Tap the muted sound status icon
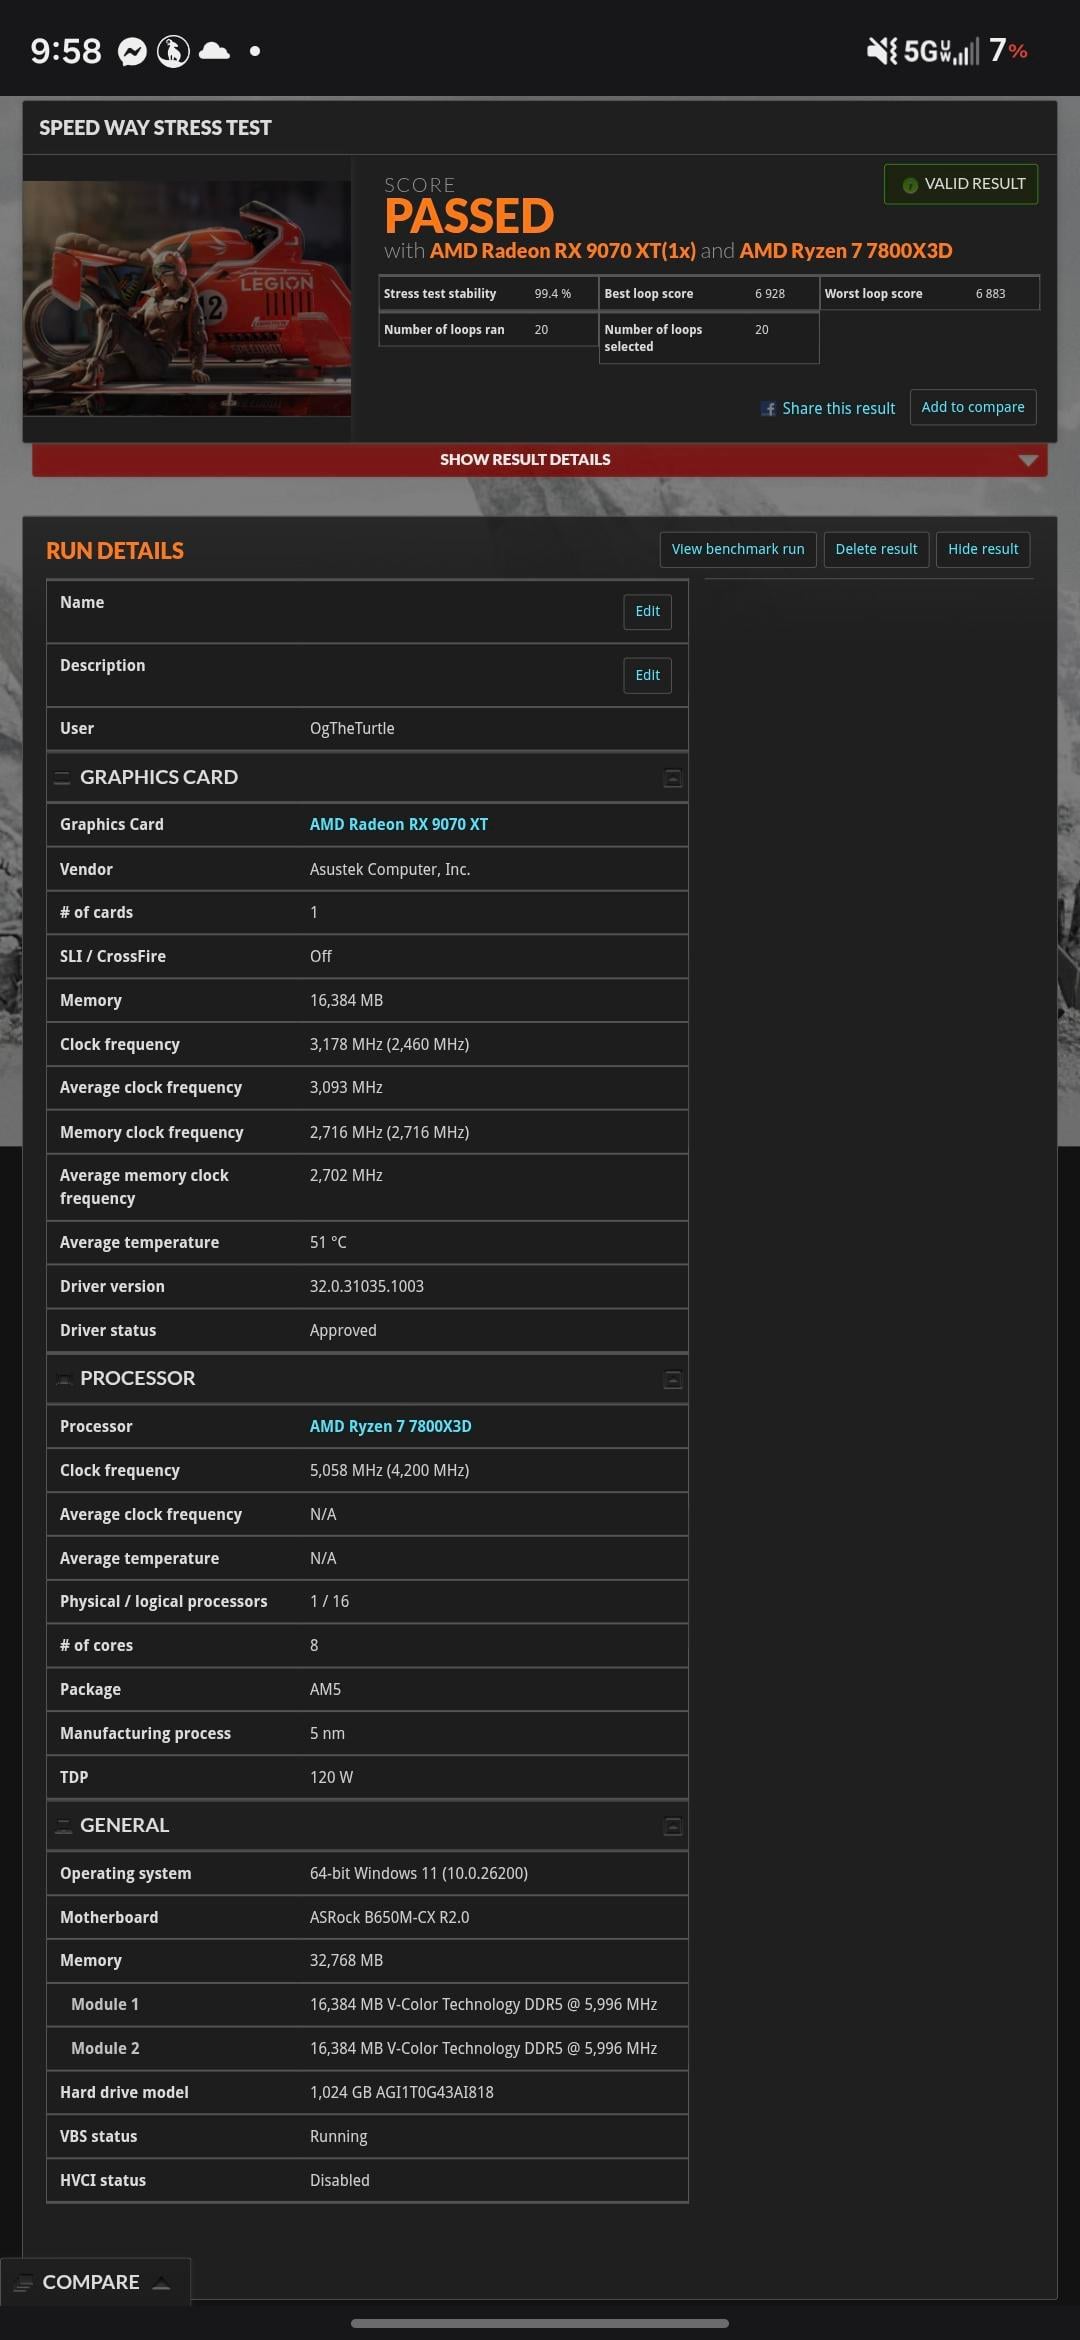Image resolution: width=1080 pixels, height=2340 pixels. click(881, 51)
